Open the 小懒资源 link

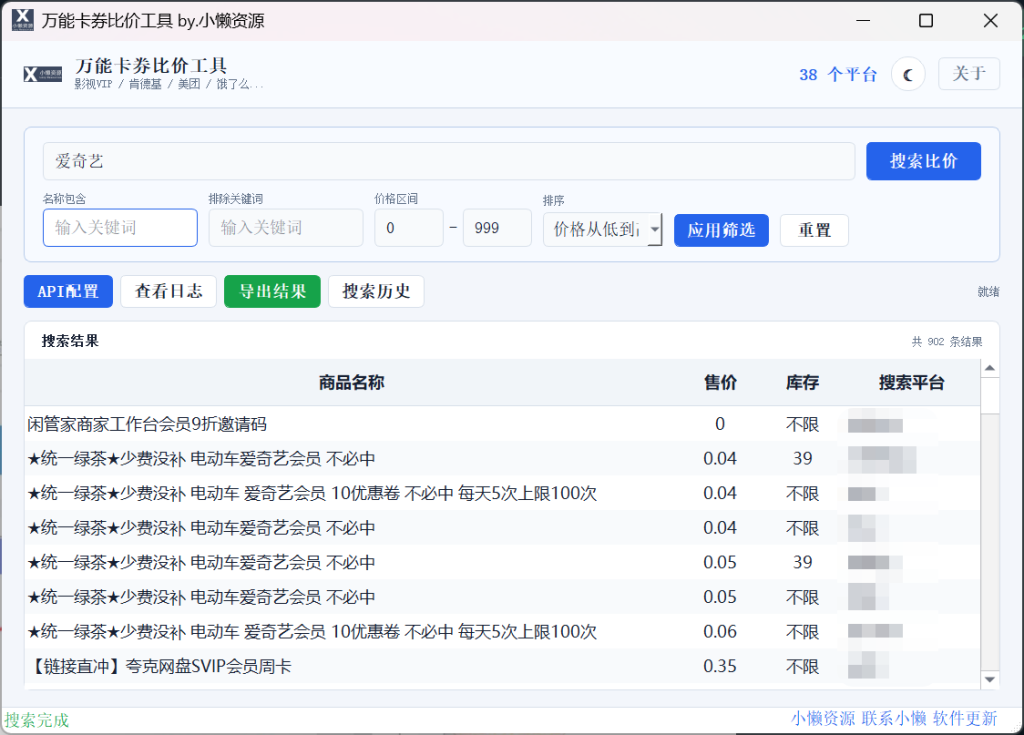(823, 719)
